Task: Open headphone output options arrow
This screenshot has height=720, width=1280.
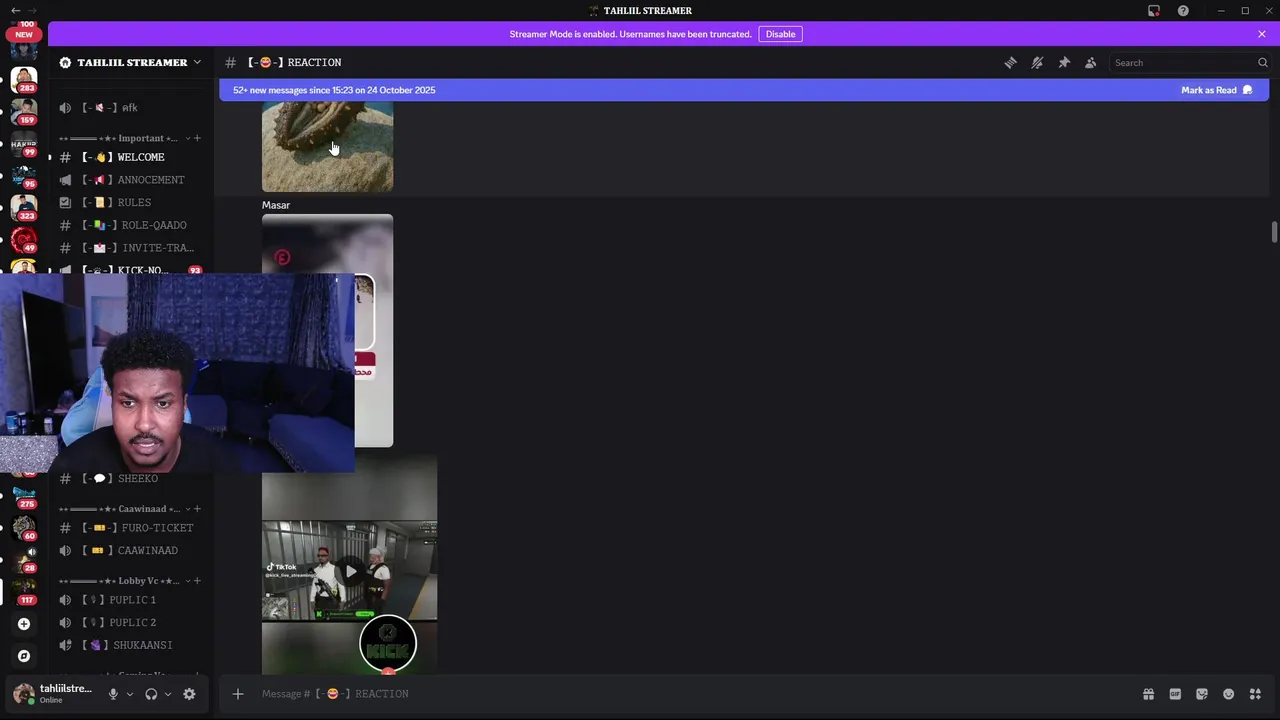Action: click(x=167, y=694)
